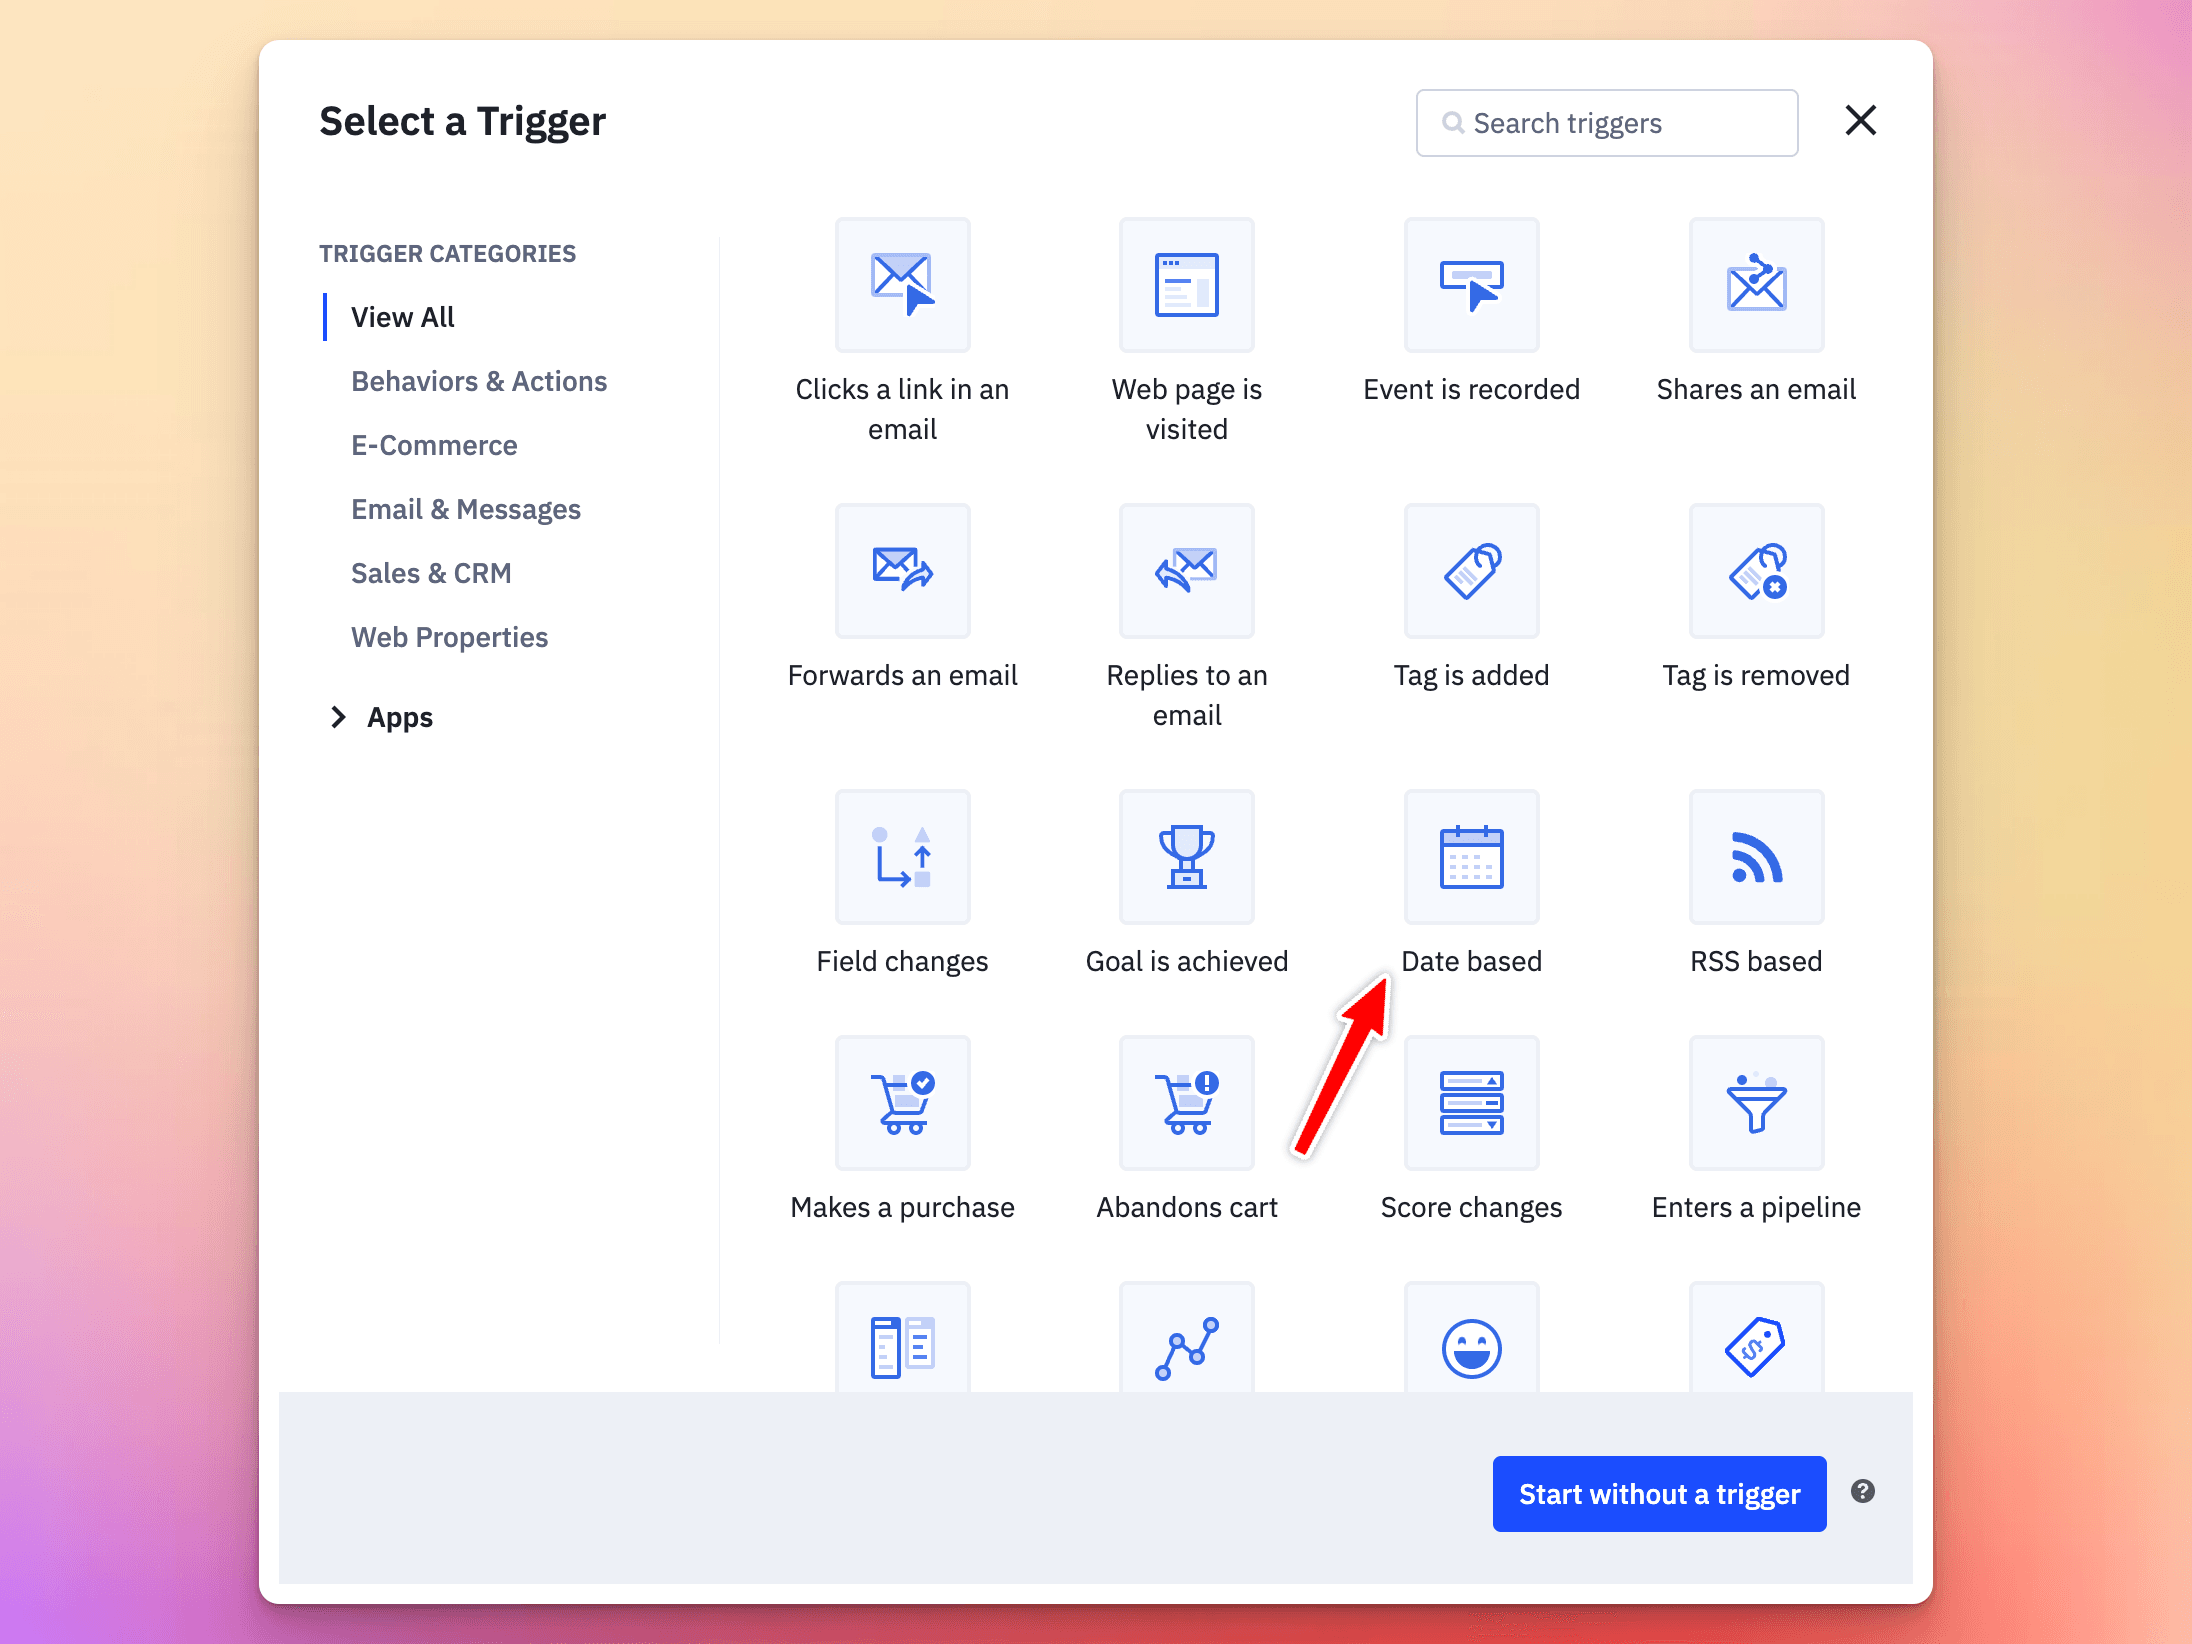Click the Apps category label
This screenshot has height=1644, width=2192.
point(400,717)
